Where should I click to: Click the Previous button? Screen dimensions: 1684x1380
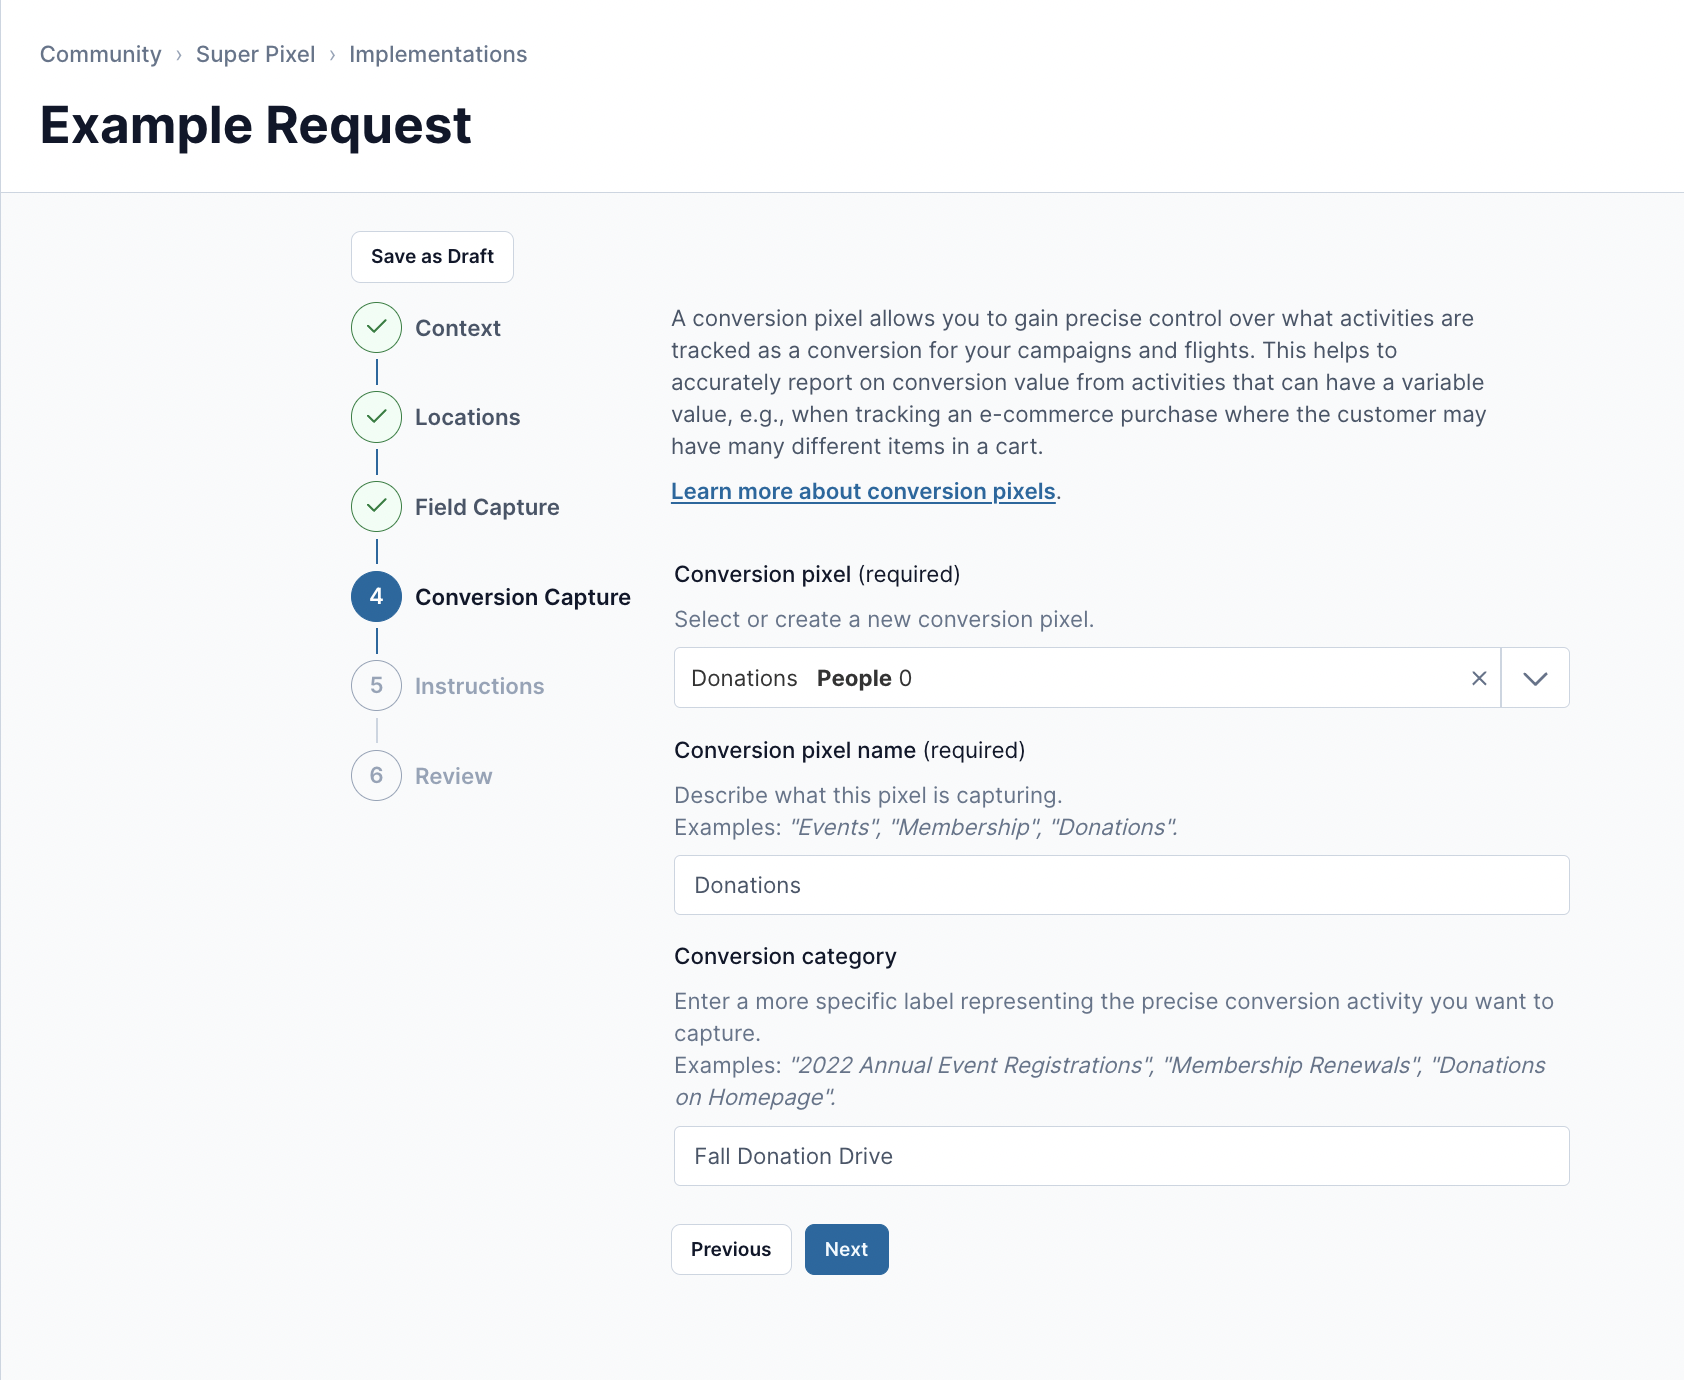point(731,1249)
